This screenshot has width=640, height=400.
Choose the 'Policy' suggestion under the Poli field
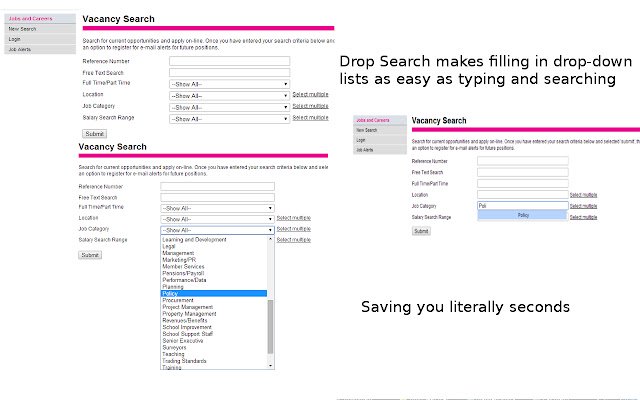(x=522, y=215)
